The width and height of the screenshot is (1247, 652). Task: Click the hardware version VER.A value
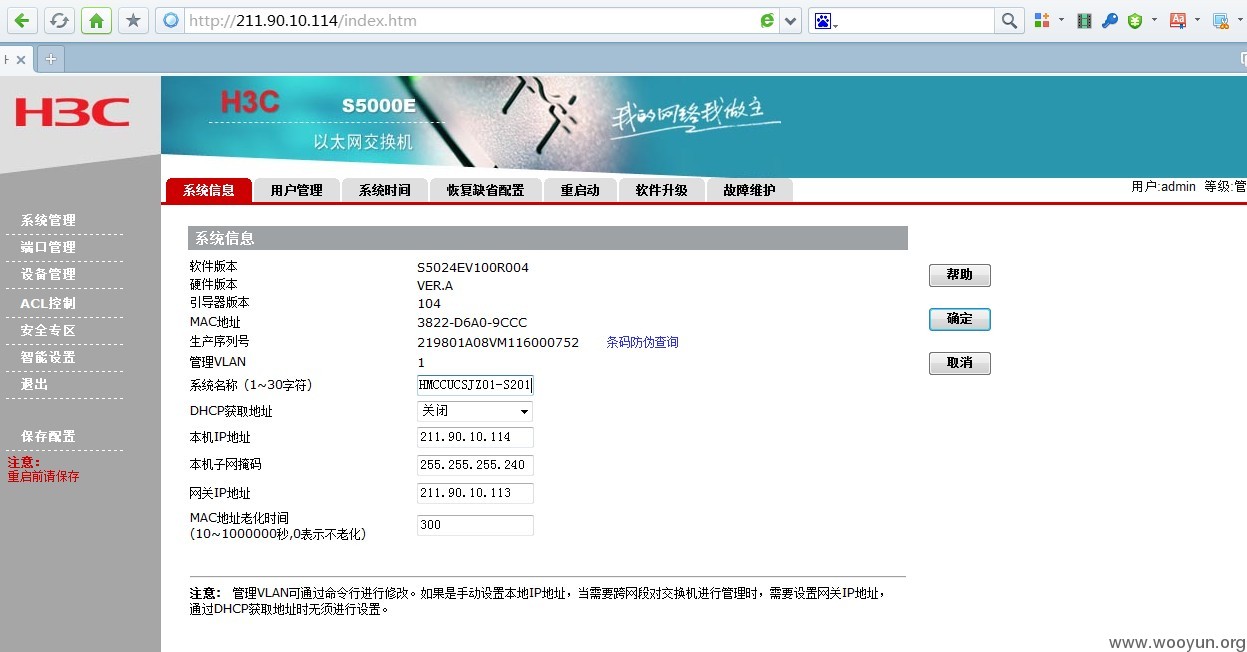pos(435,286)
